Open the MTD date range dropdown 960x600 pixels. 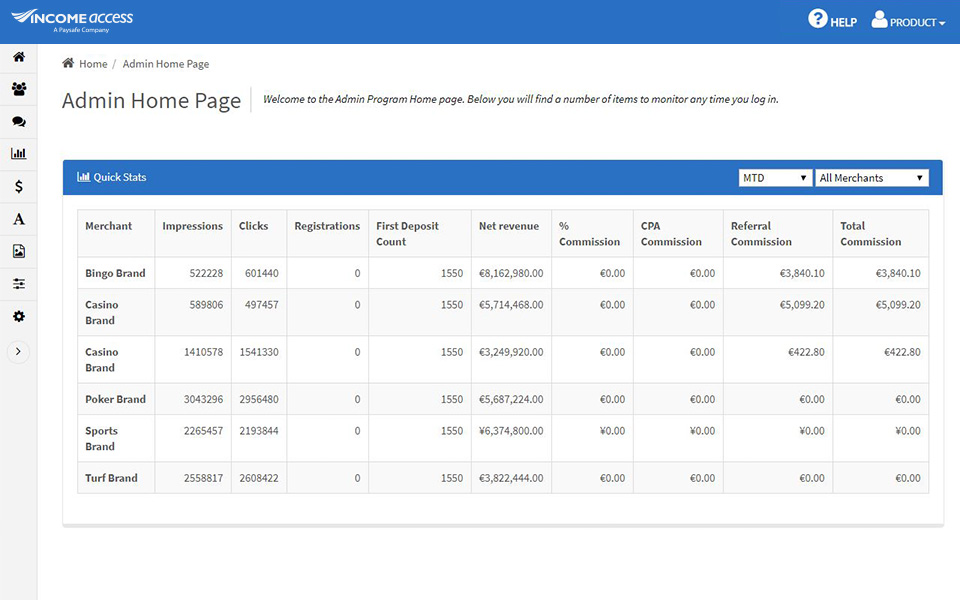click(775, 177)
